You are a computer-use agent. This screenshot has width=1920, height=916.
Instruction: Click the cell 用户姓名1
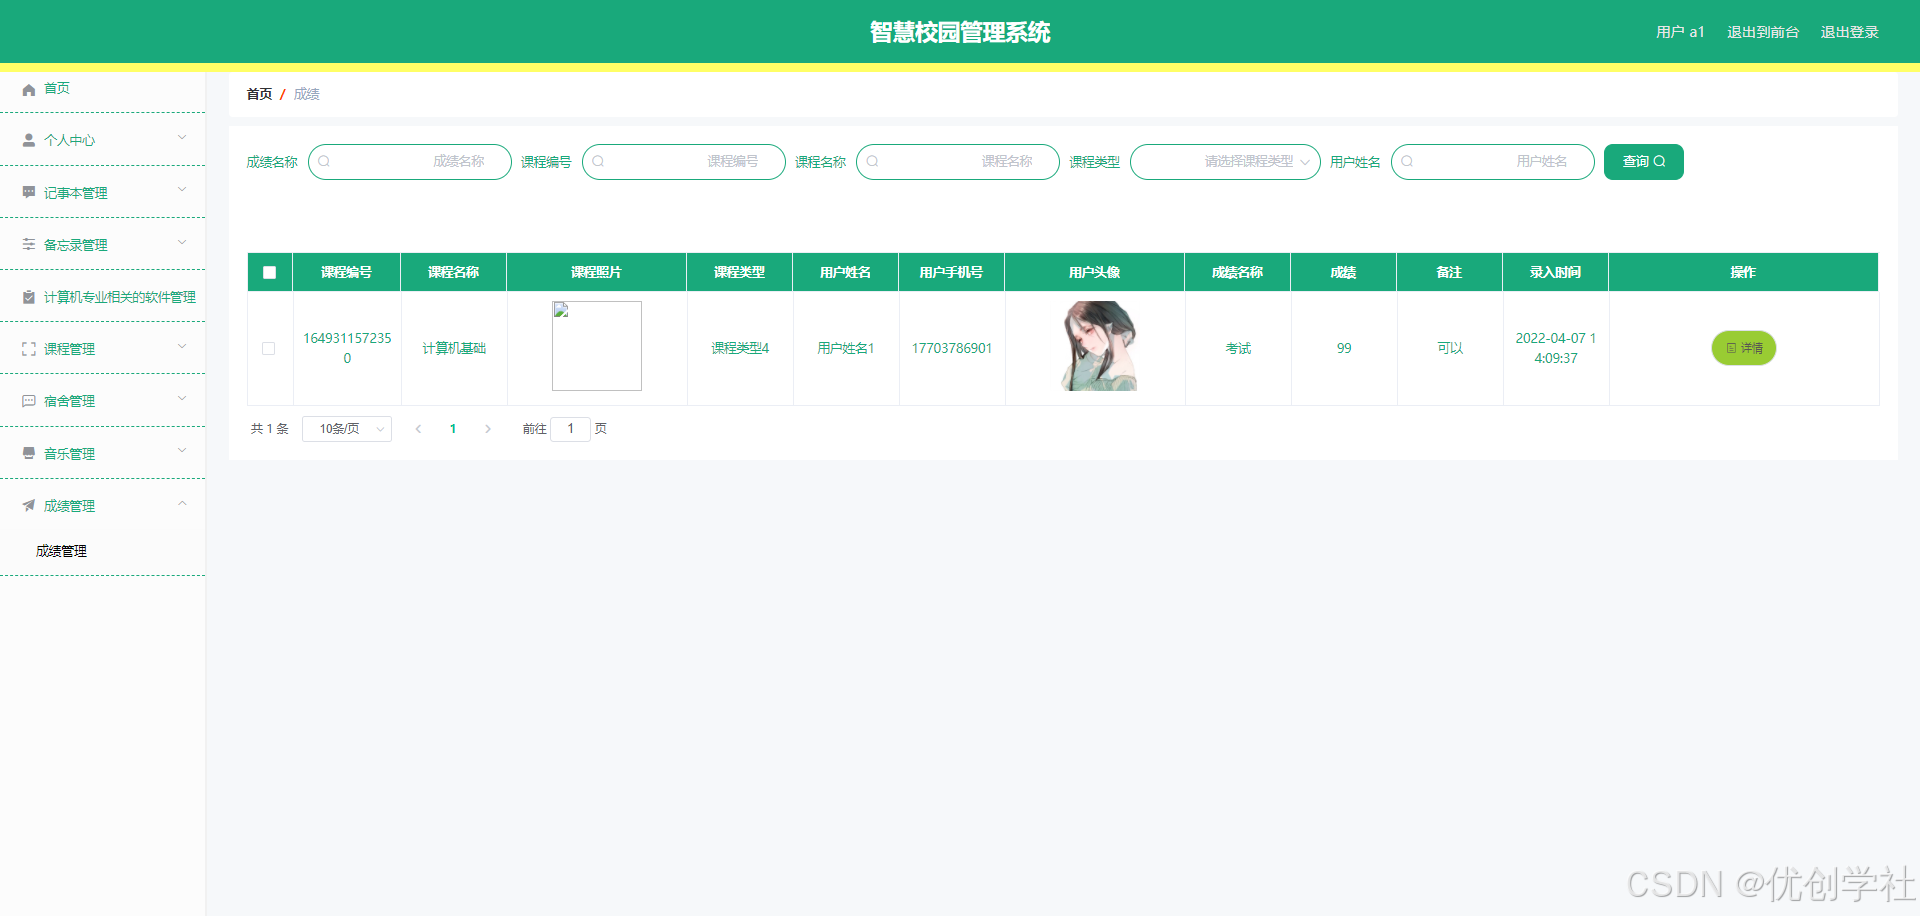846,348
